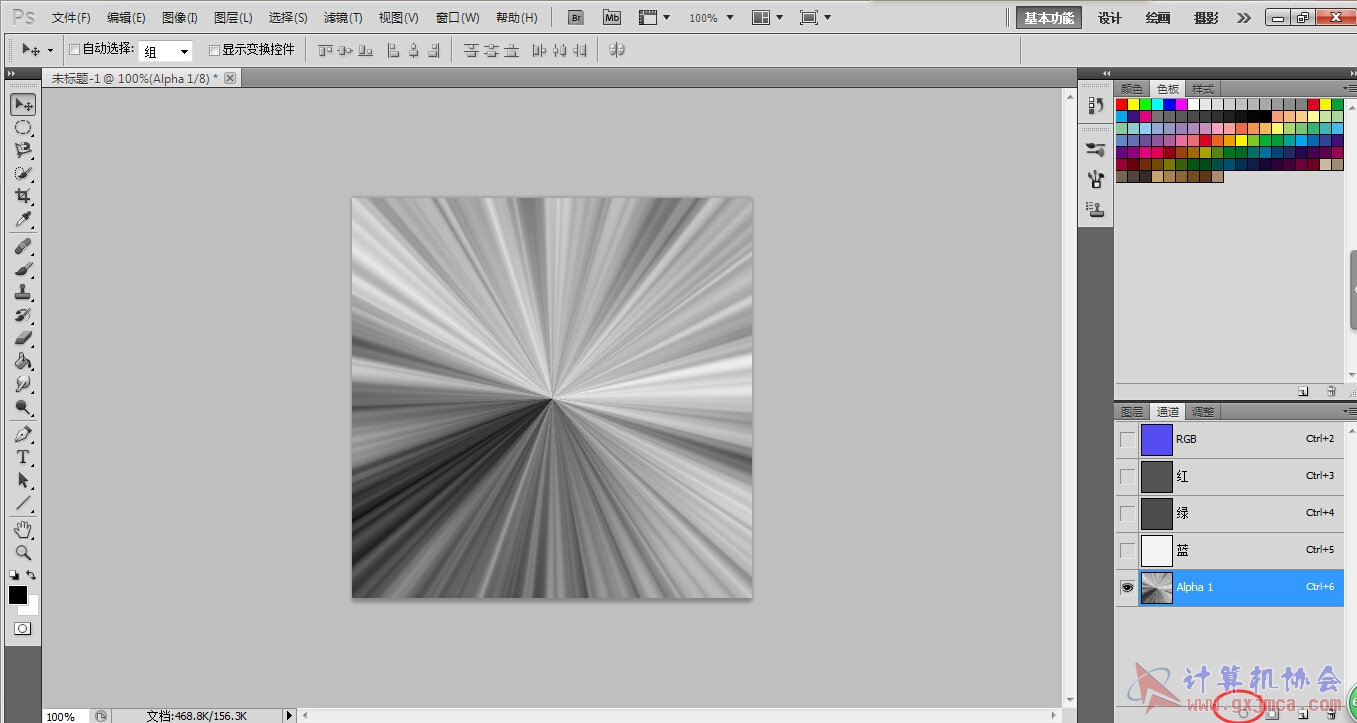
Task: Show the 蓝 channel visibility box
Action: click(1128, 550)
